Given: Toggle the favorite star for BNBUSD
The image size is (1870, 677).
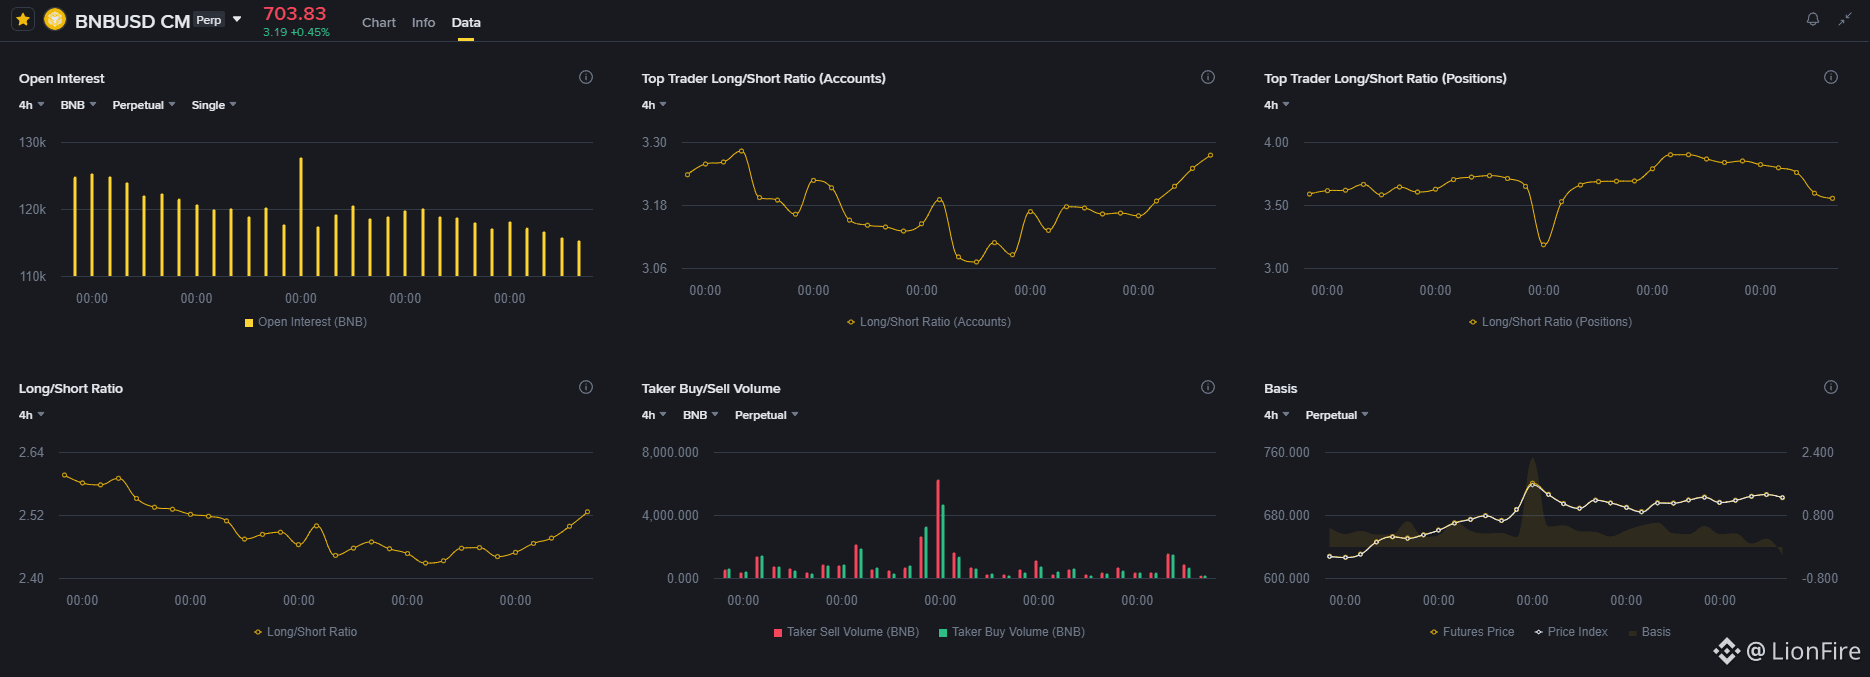Looking at the screenshot, I should pos(23,19).
